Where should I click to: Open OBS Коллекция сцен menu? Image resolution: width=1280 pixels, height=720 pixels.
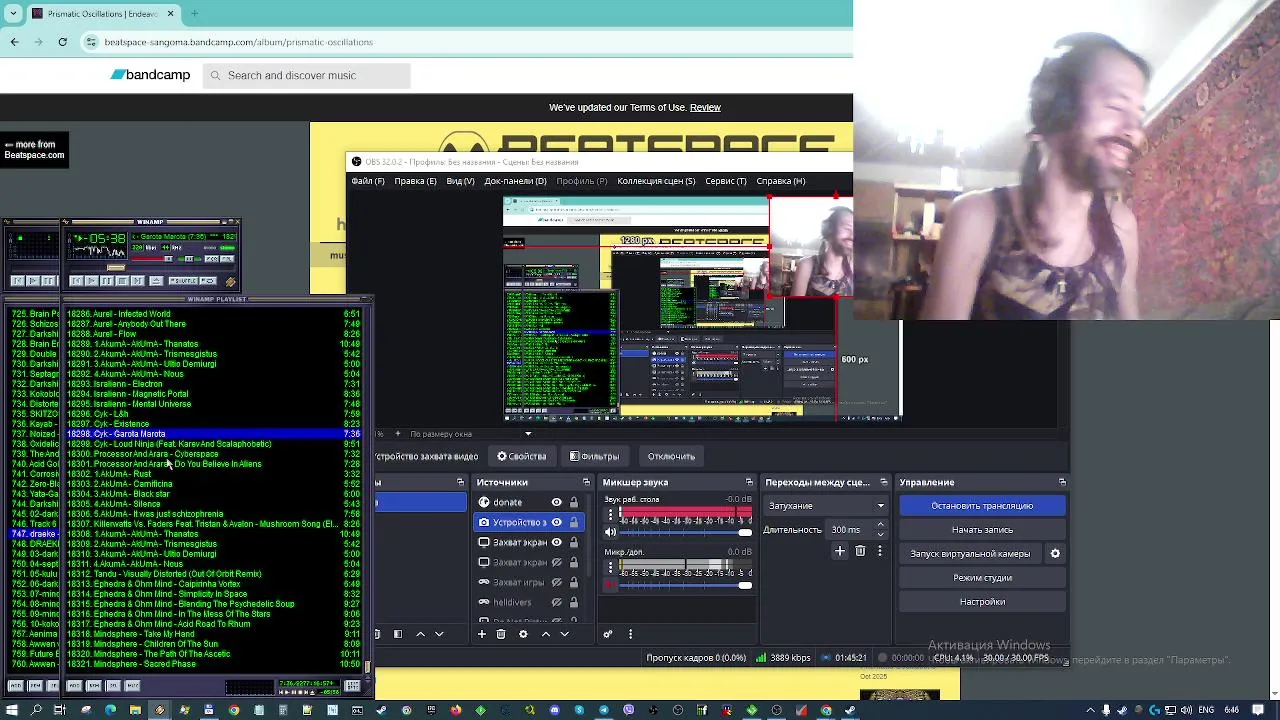656,181
